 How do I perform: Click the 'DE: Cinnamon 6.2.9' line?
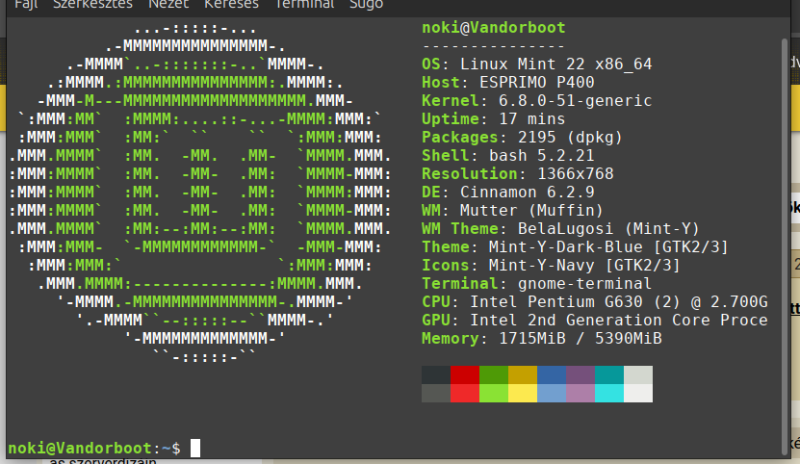point(508,192)
